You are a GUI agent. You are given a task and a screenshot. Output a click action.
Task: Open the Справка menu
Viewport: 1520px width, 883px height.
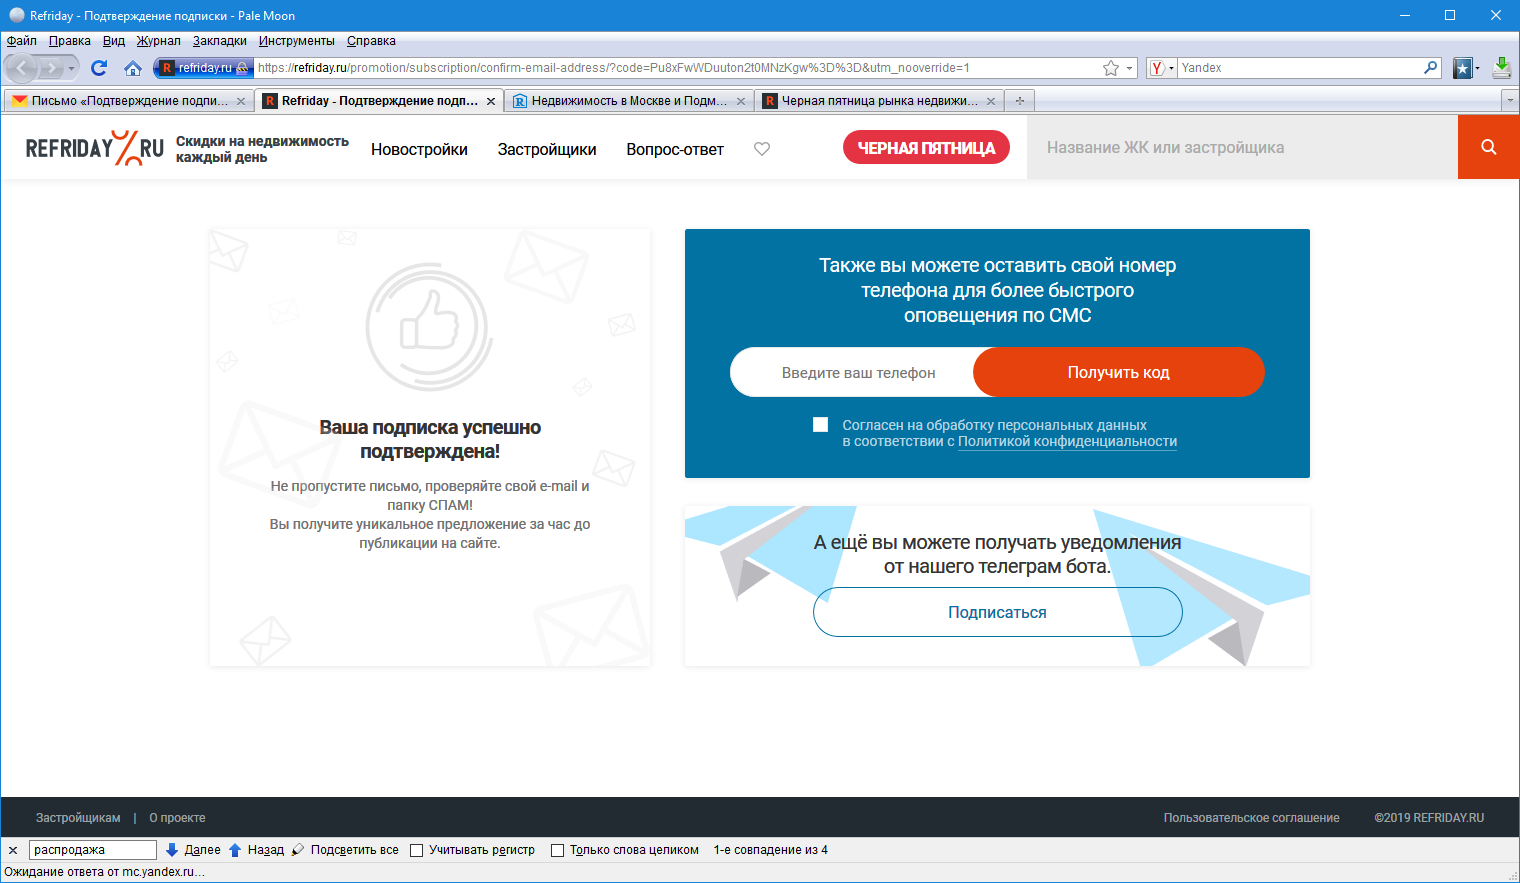[371, 41]
